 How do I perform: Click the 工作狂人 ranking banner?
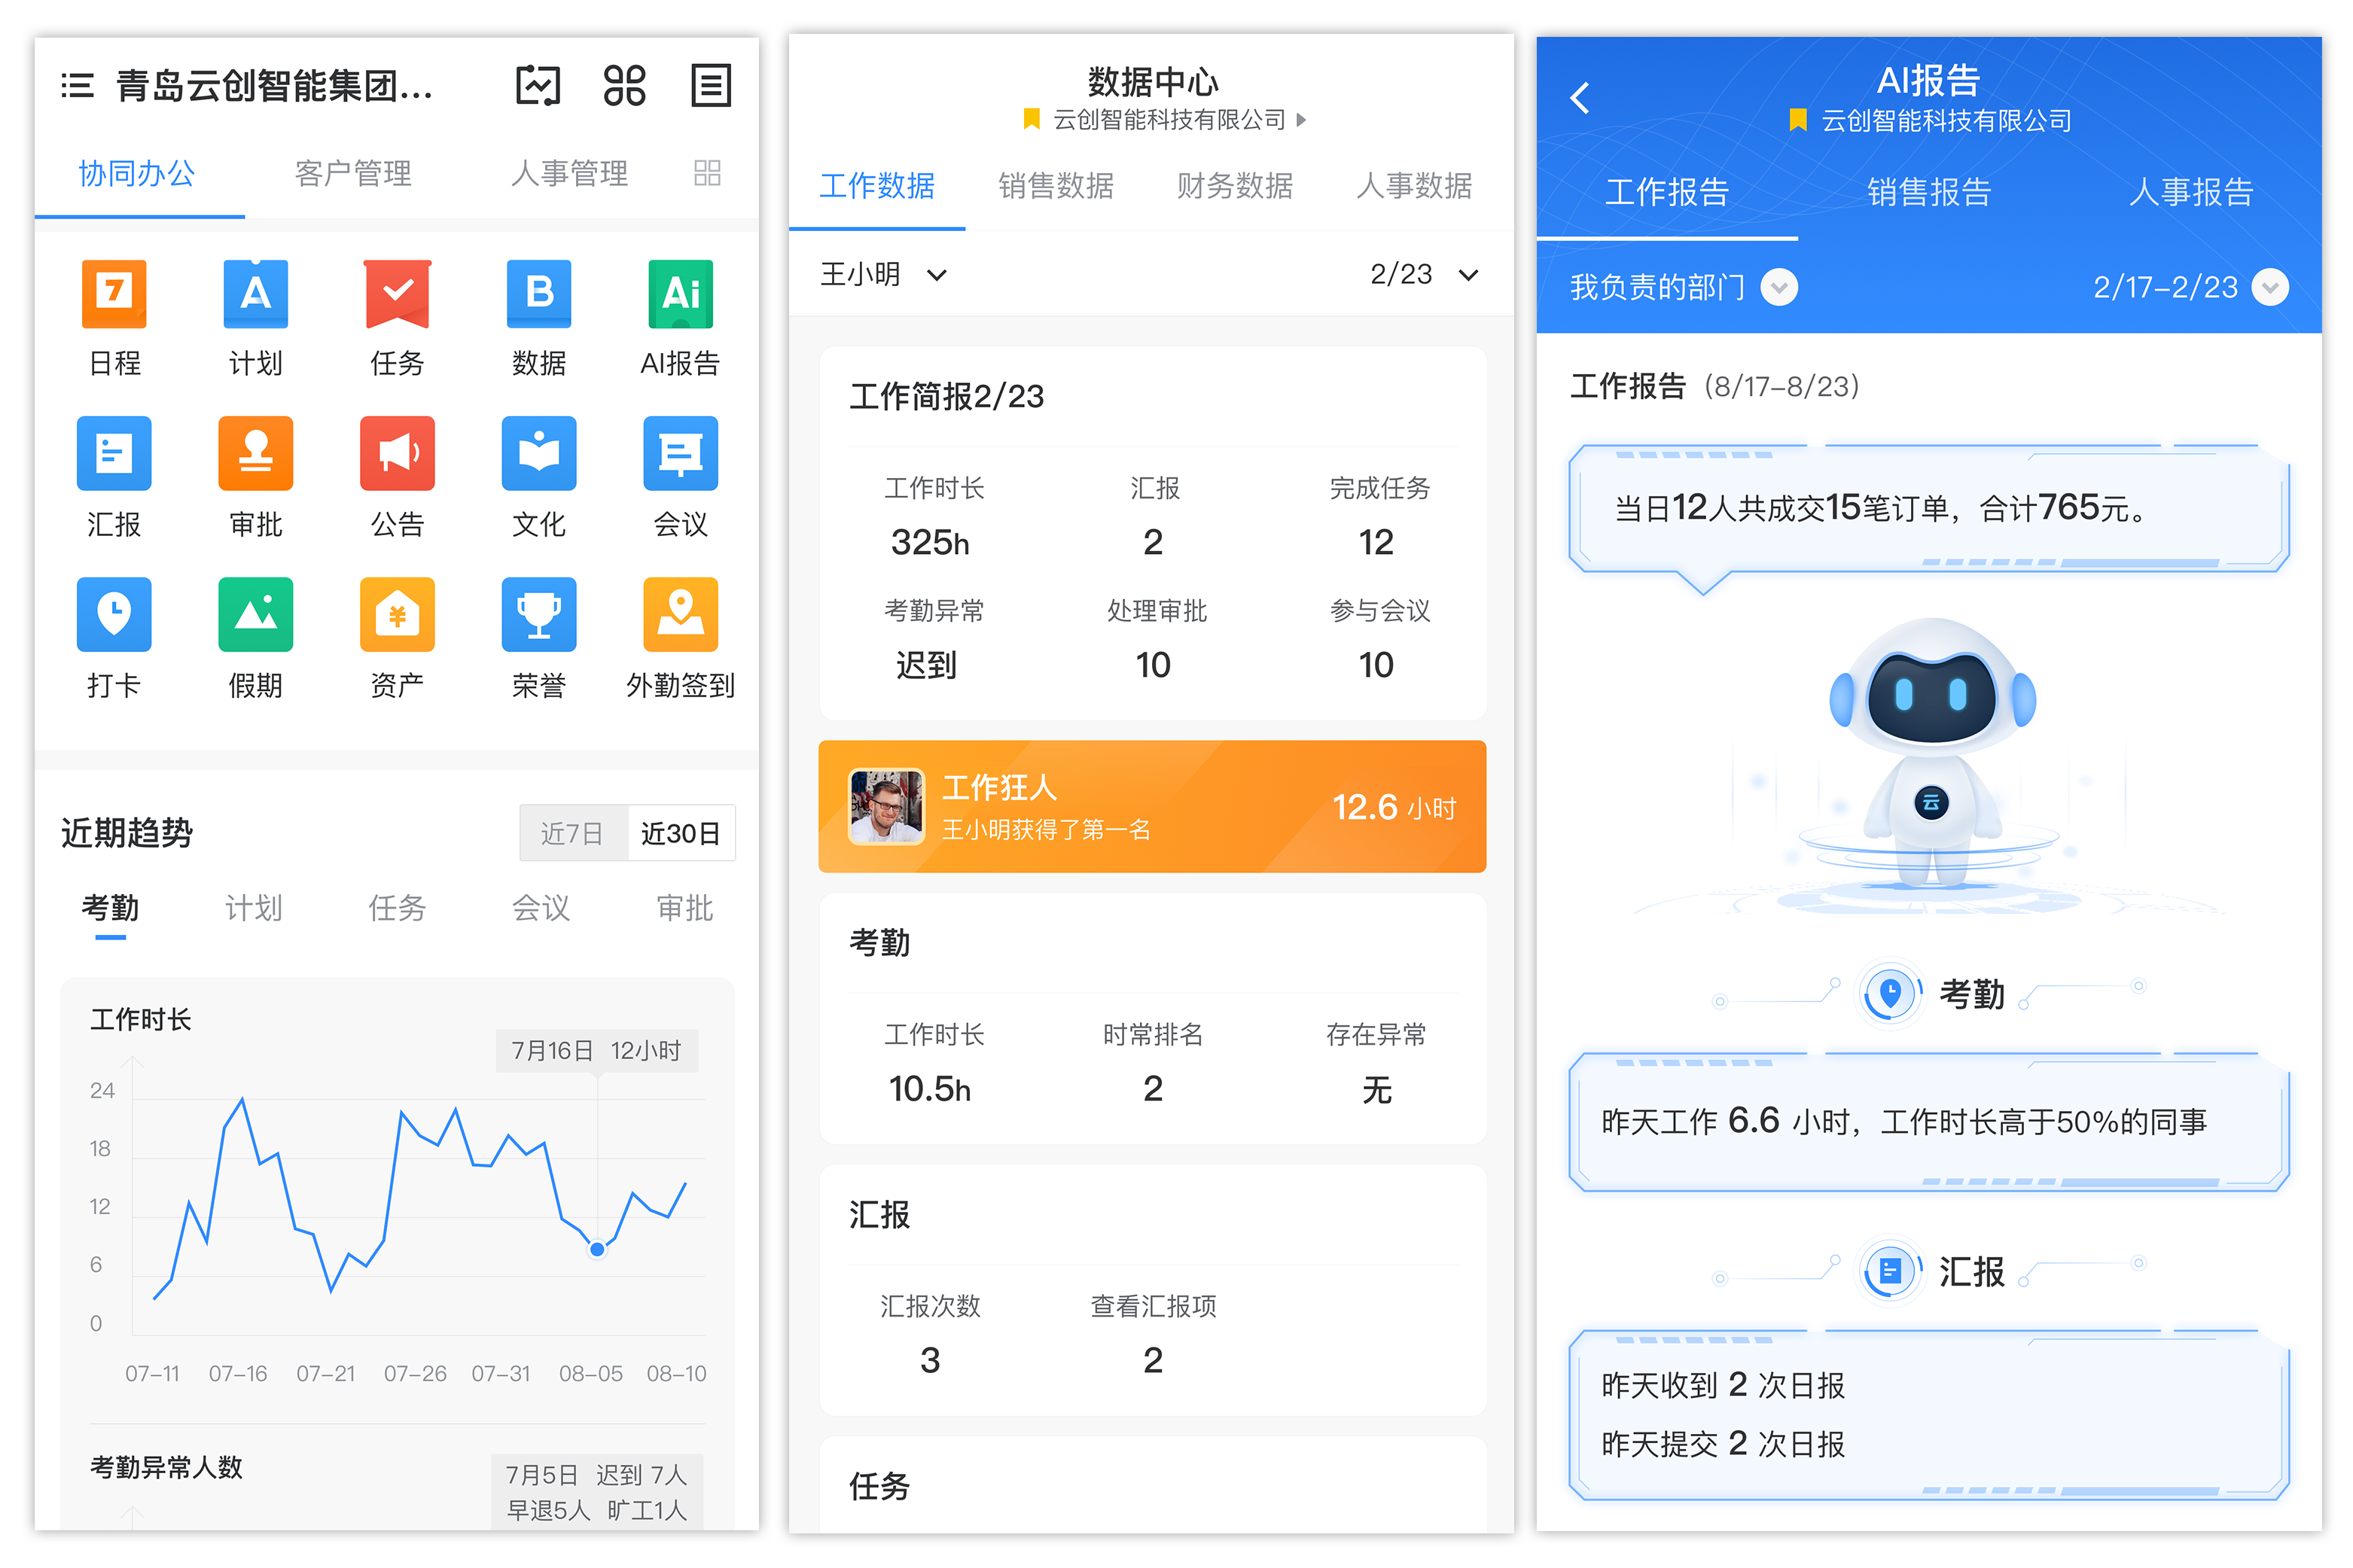1151,806
